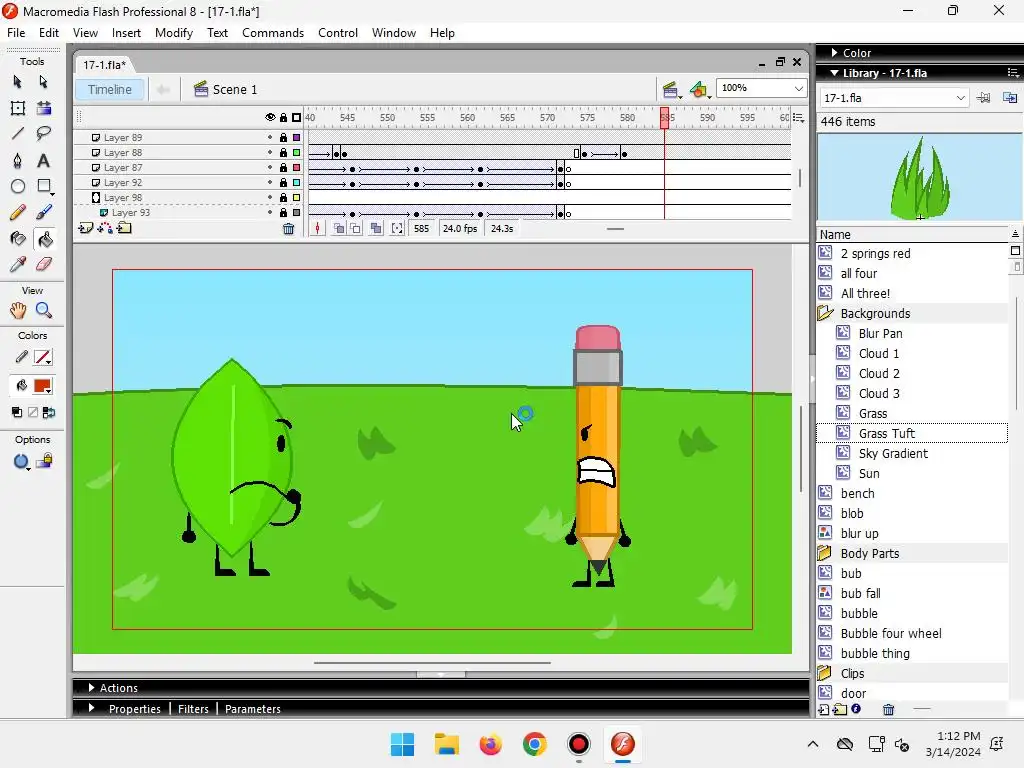Click the Grass Tuft library preview thumbnail

click(919, 178)
